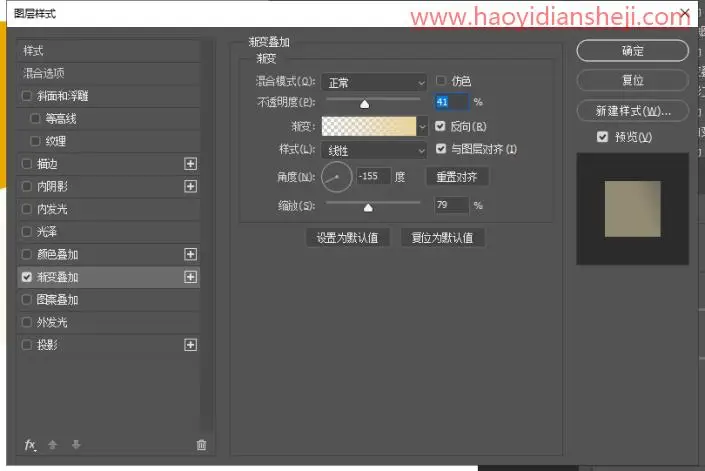Click the angle dial control
Screen dimensions: 705x471
337,177
